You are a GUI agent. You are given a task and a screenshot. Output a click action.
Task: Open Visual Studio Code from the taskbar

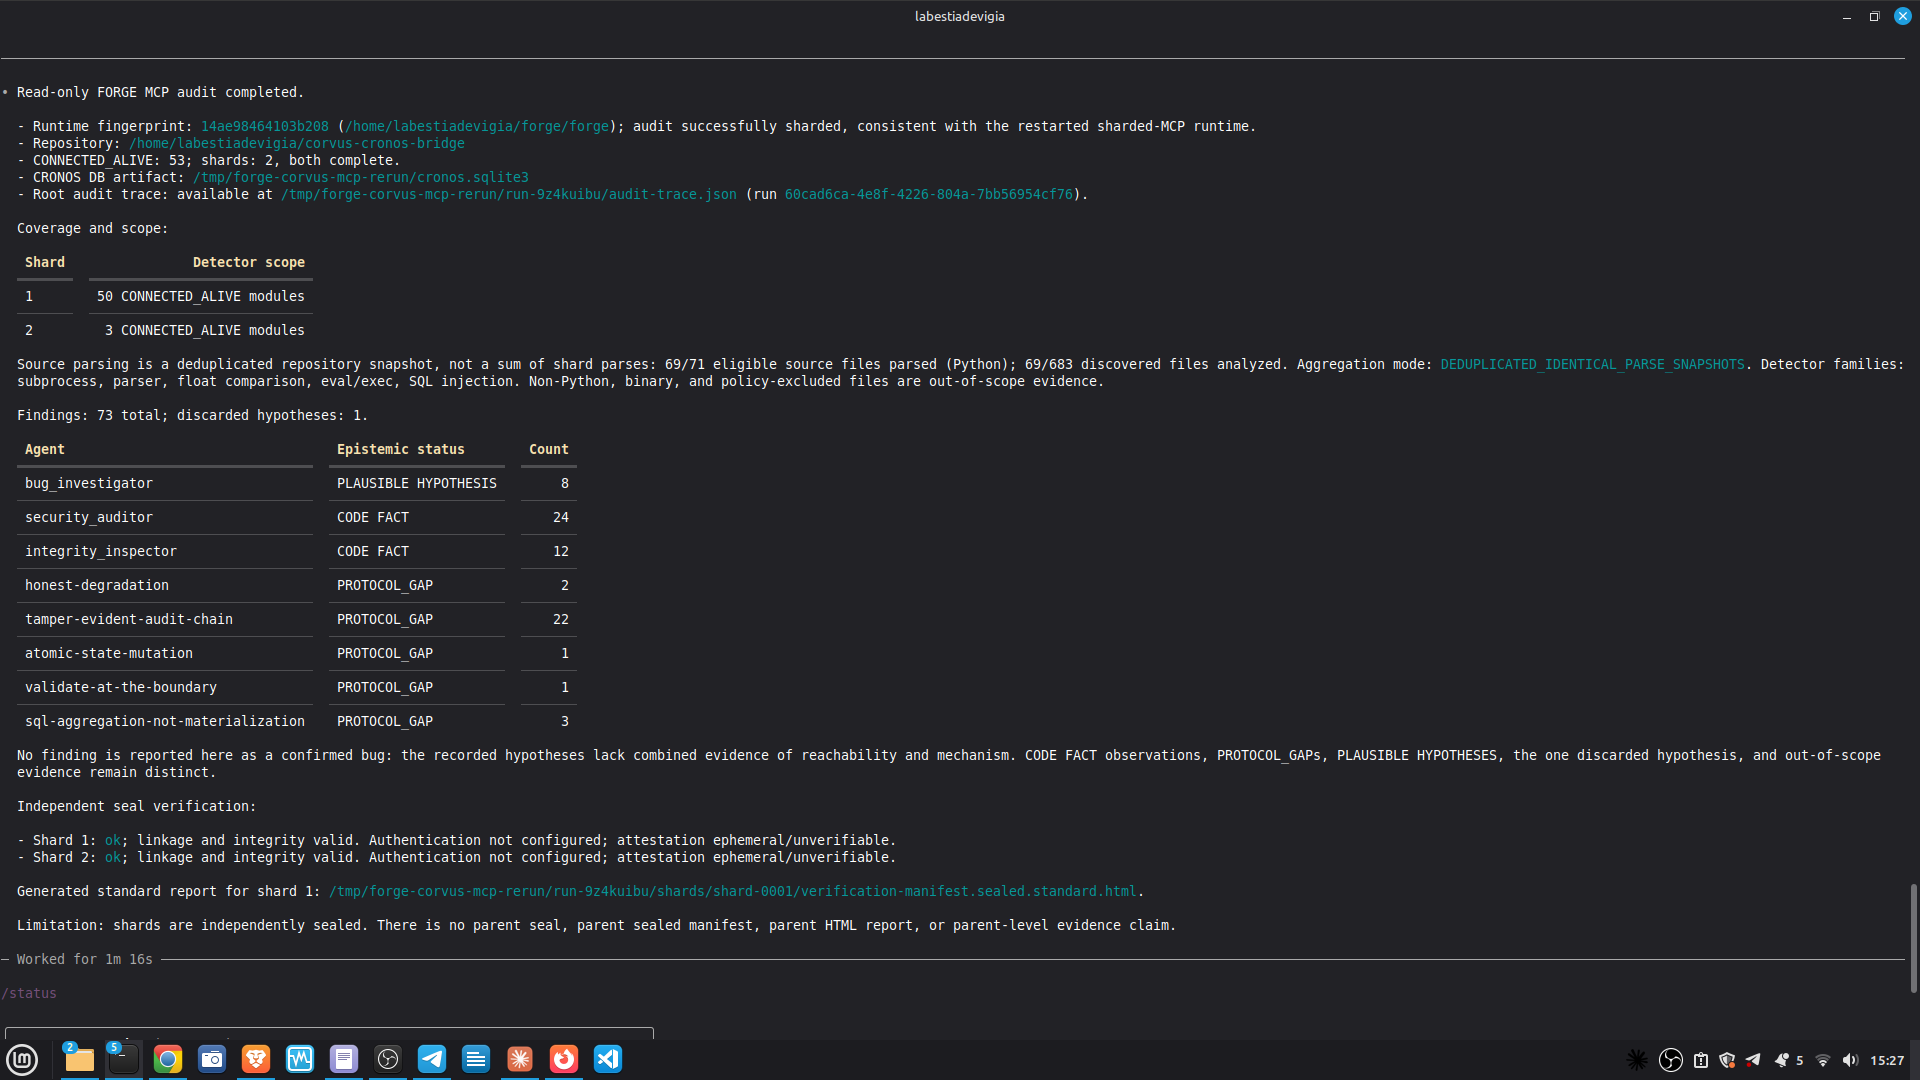(608, 1059)
